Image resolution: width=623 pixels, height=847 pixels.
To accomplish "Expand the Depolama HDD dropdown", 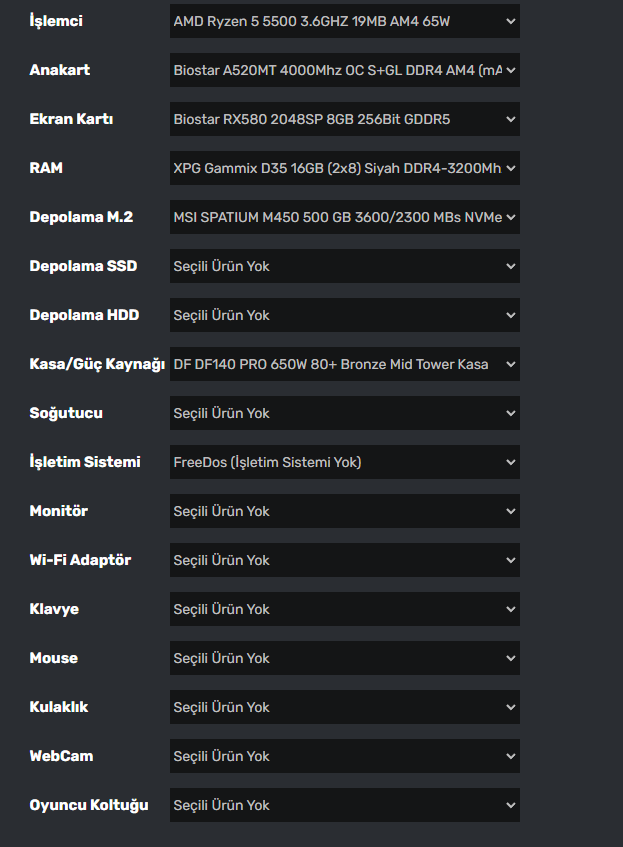I will click(344, 315).
